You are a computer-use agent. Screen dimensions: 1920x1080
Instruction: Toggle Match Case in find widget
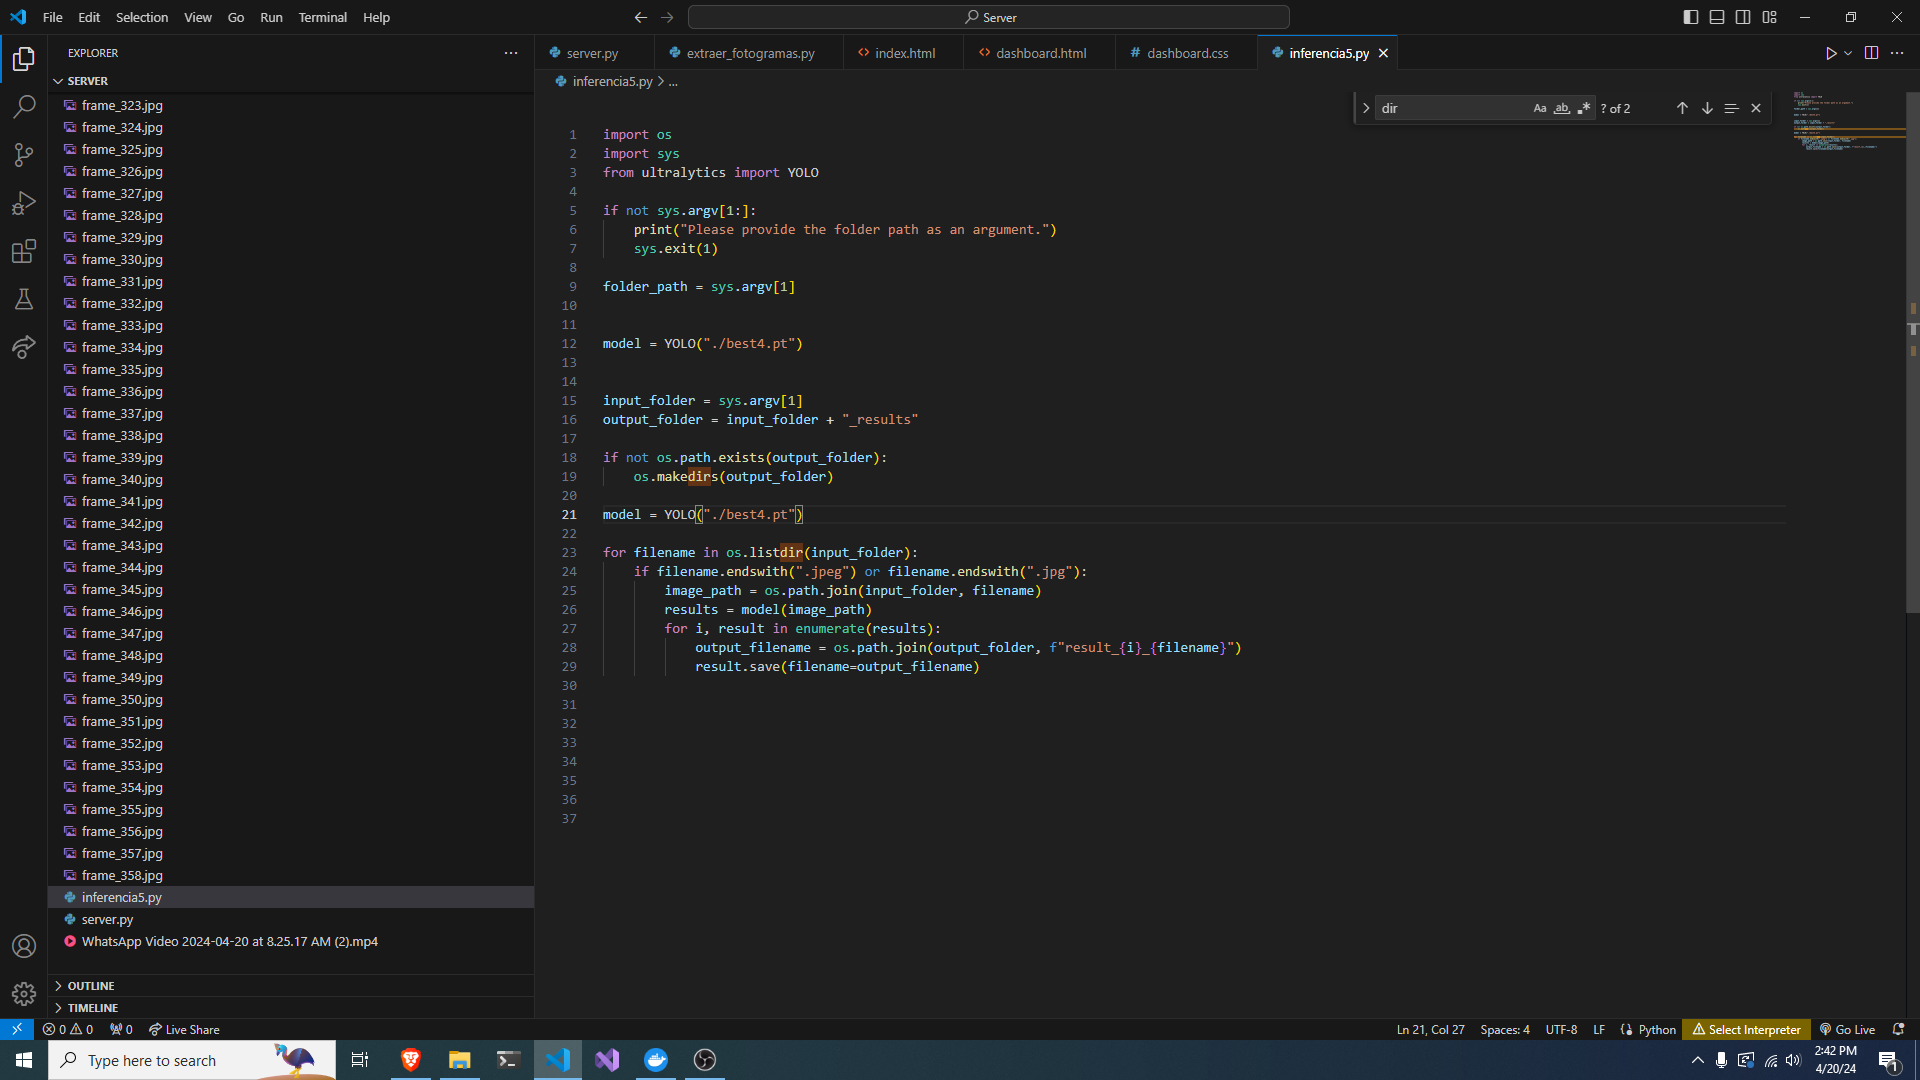1540,108
